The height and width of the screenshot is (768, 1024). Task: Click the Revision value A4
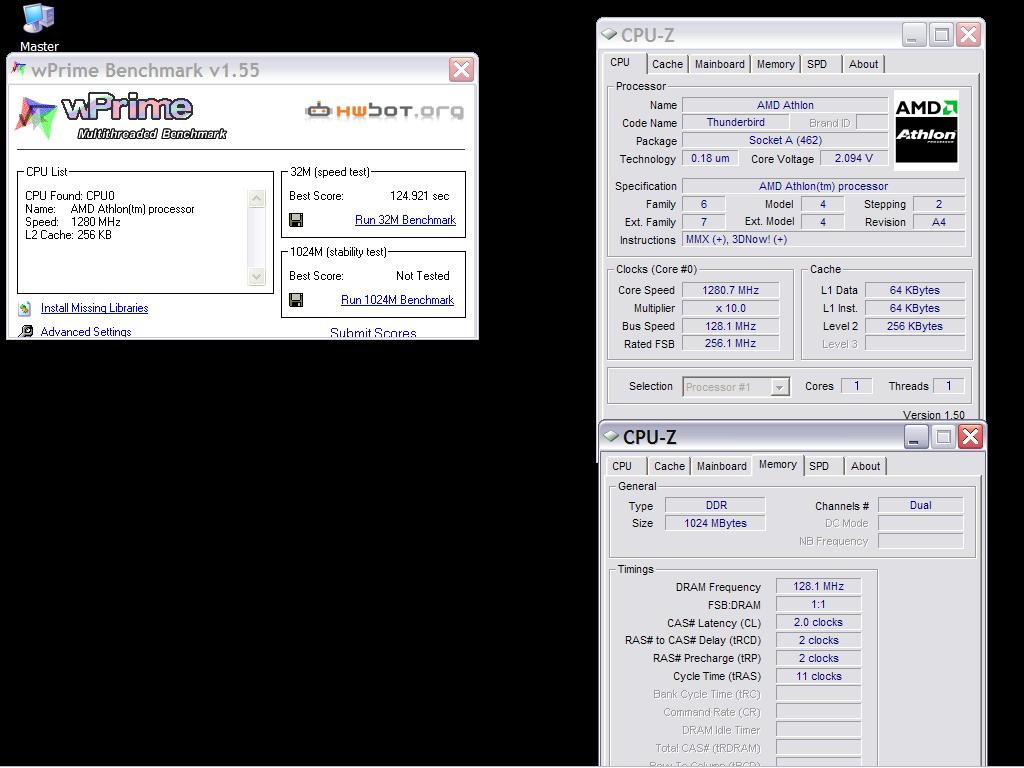click(938, 222)
